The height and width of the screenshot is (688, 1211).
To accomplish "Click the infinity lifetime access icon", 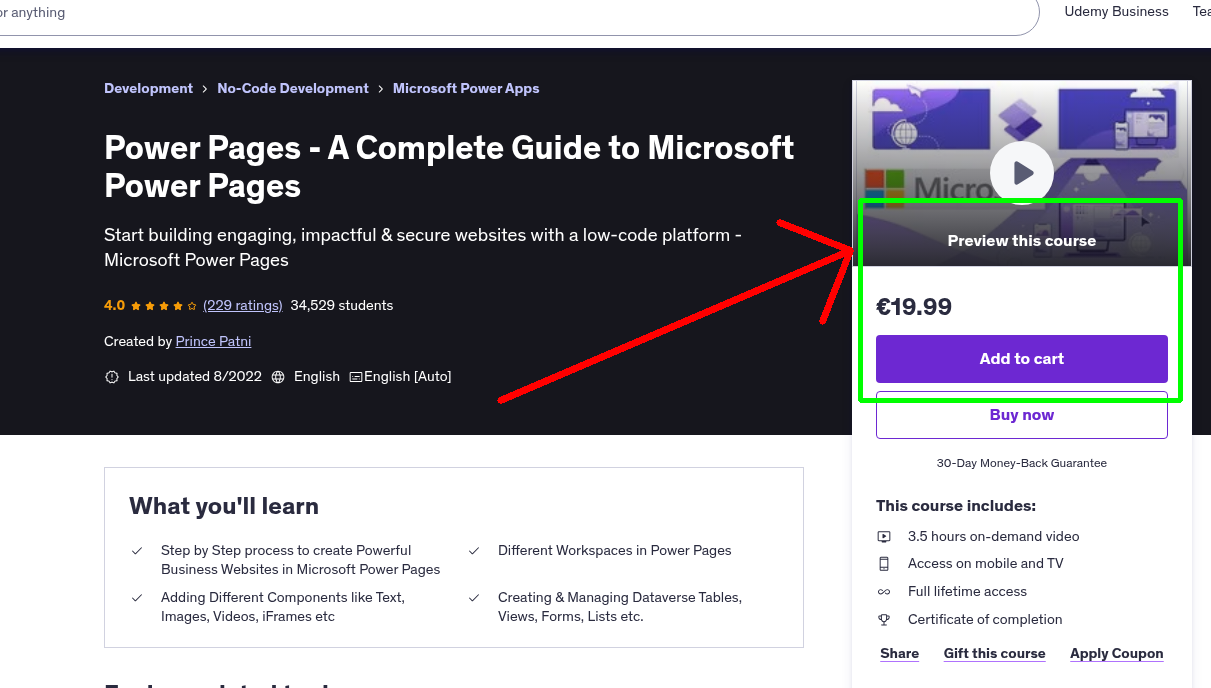I will pos(884,591).
